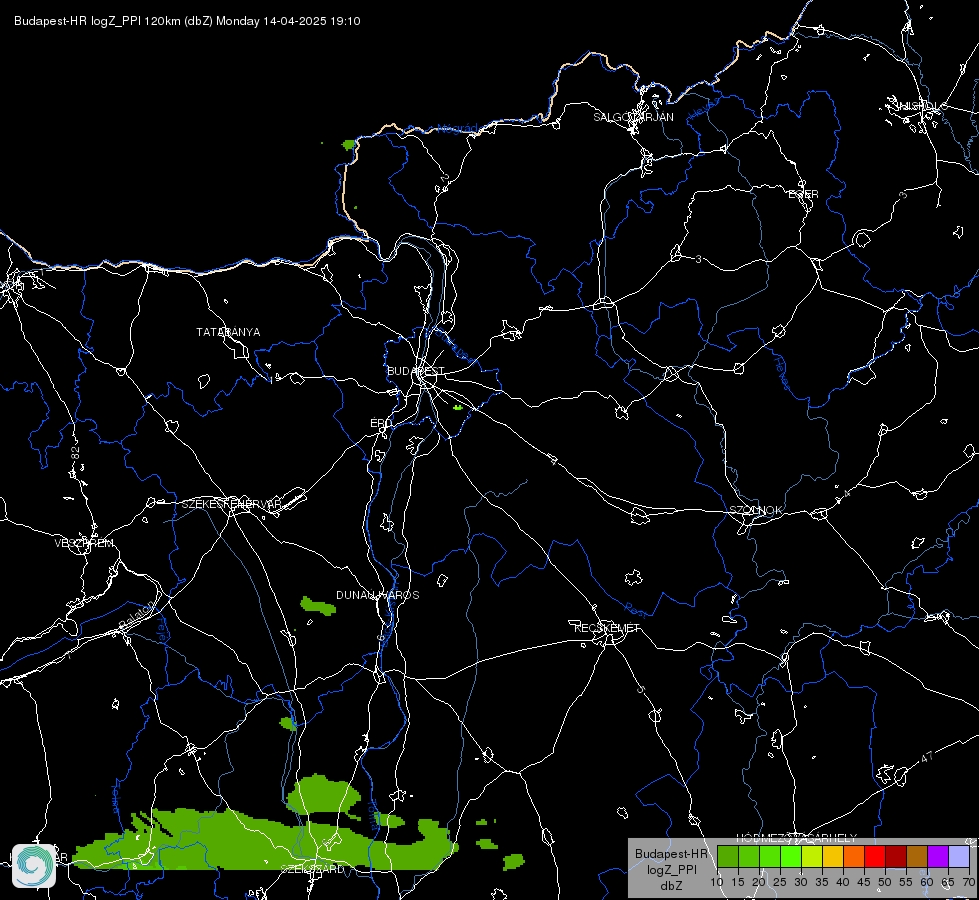Viewport: 979px width, 900px height.
Task: Click the HODMEZOVASARHELY city label
Action: (x=797, y=838)
